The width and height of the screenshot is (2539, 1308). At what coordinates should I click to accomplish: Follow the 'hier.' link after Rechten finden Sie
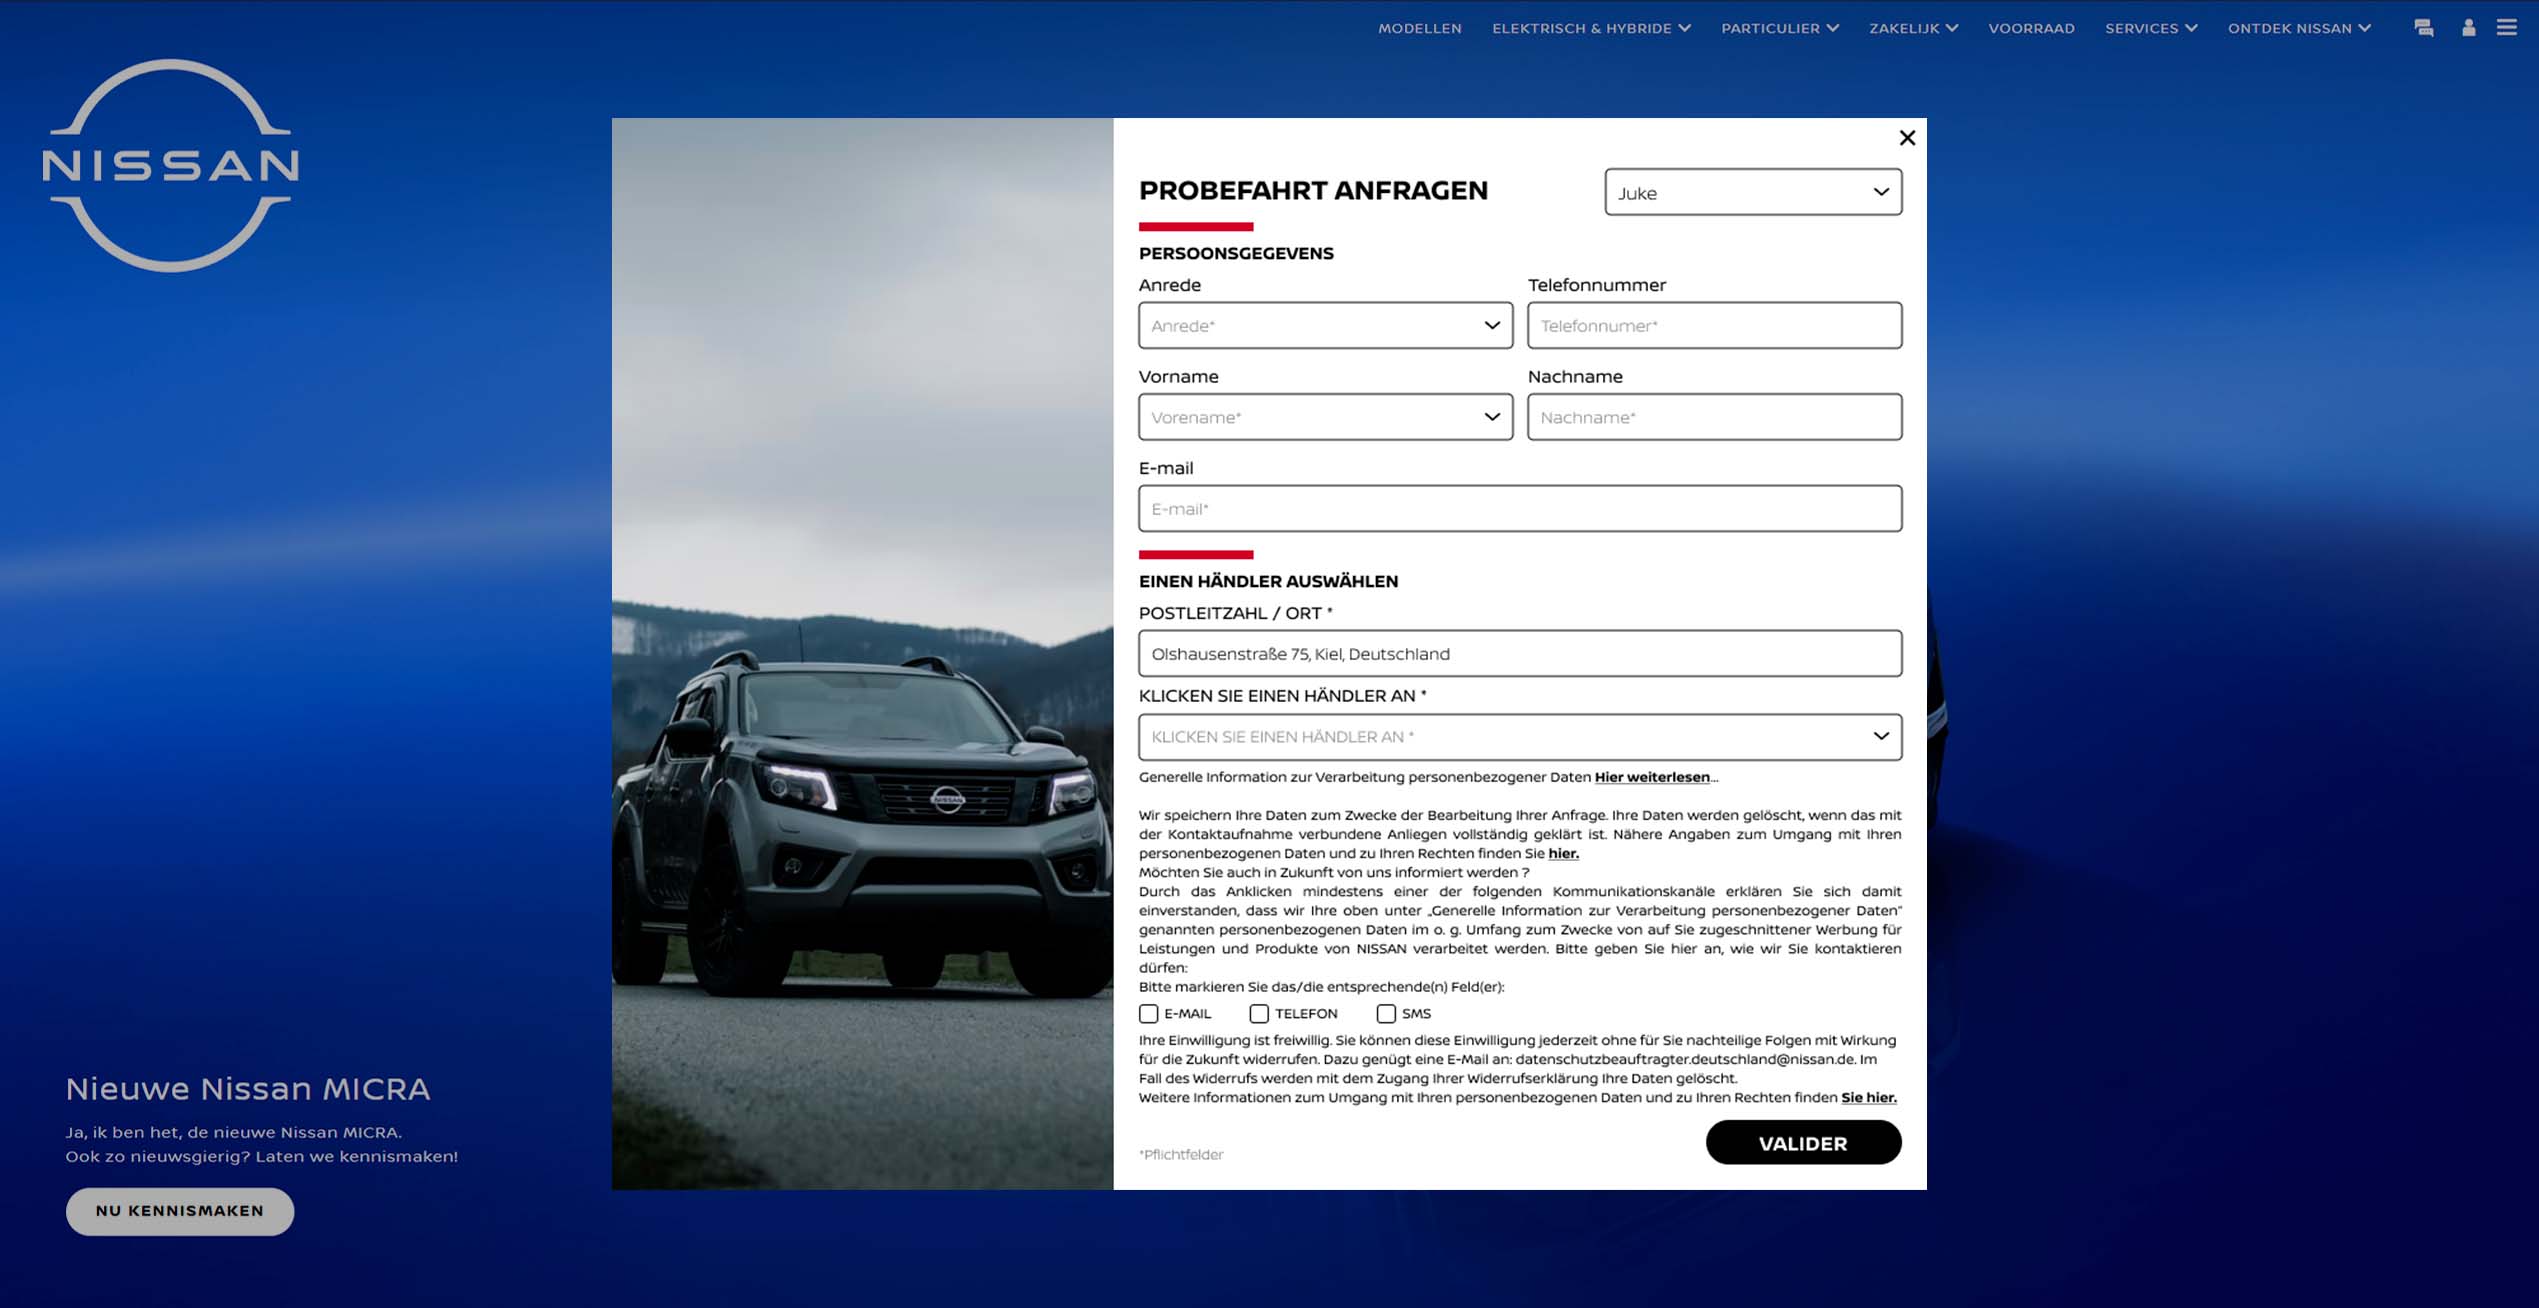coord(1563,853)
